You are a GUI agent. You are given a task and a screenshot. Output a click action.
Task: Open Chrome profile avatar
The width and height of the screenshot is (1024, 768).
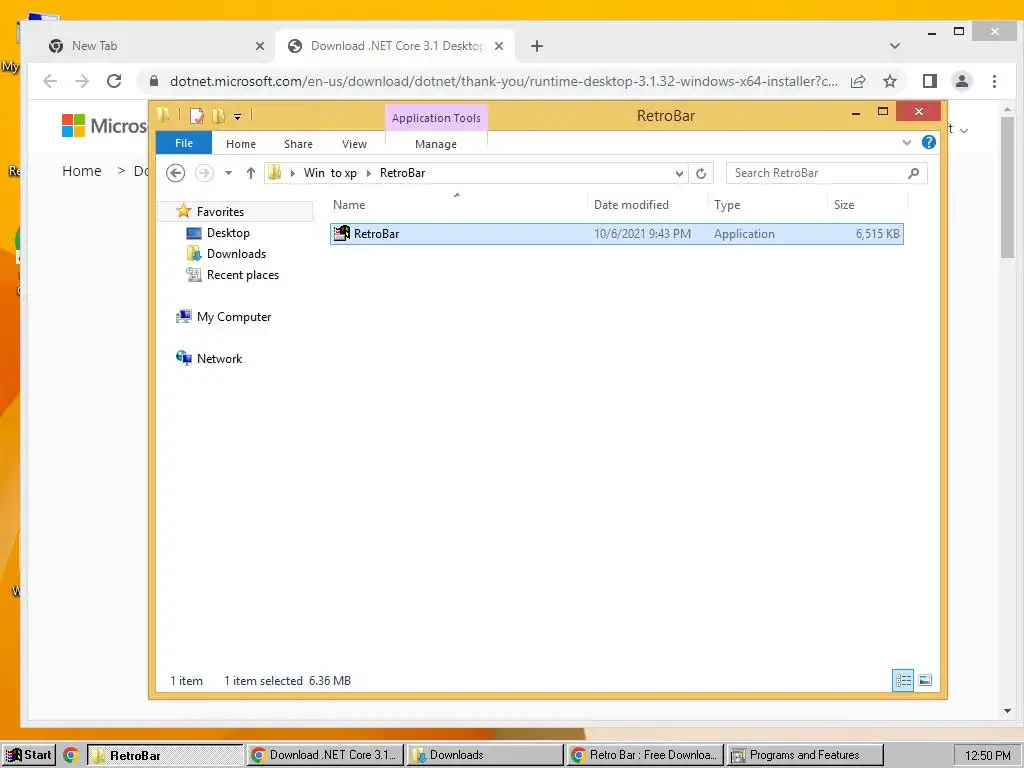point(961,81)
